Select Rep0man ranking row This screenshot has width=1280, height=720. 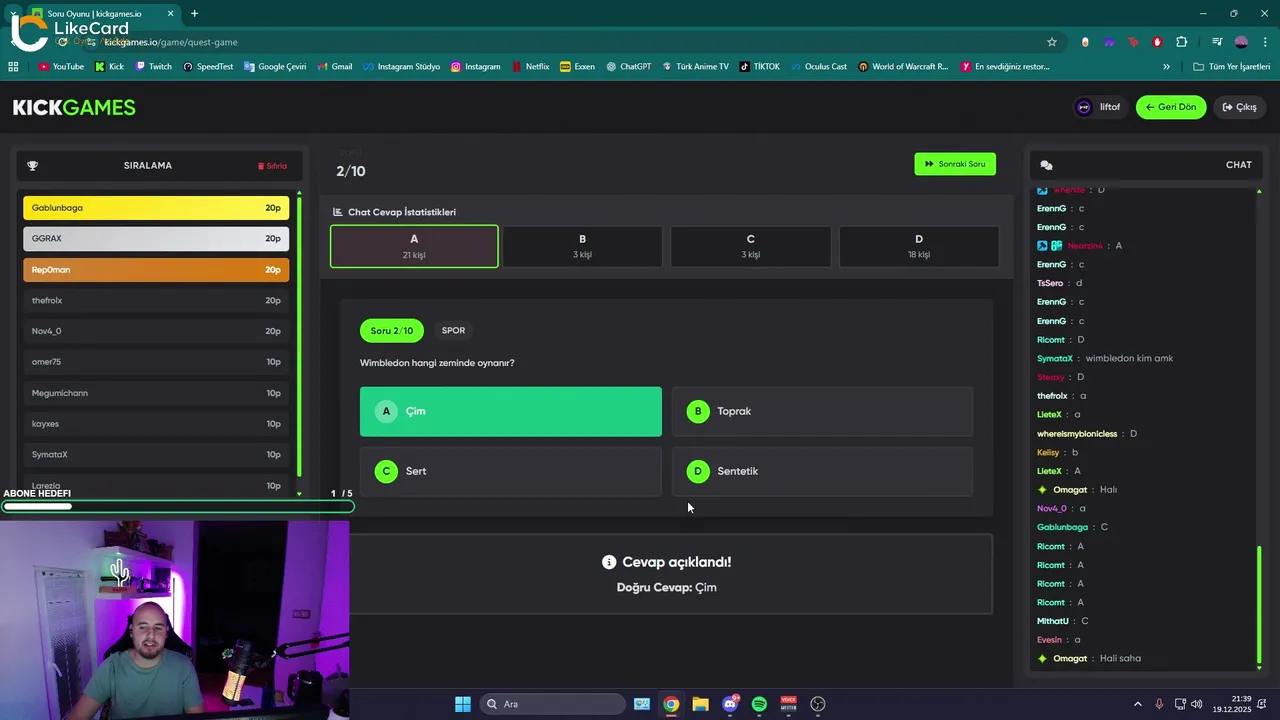156,270
